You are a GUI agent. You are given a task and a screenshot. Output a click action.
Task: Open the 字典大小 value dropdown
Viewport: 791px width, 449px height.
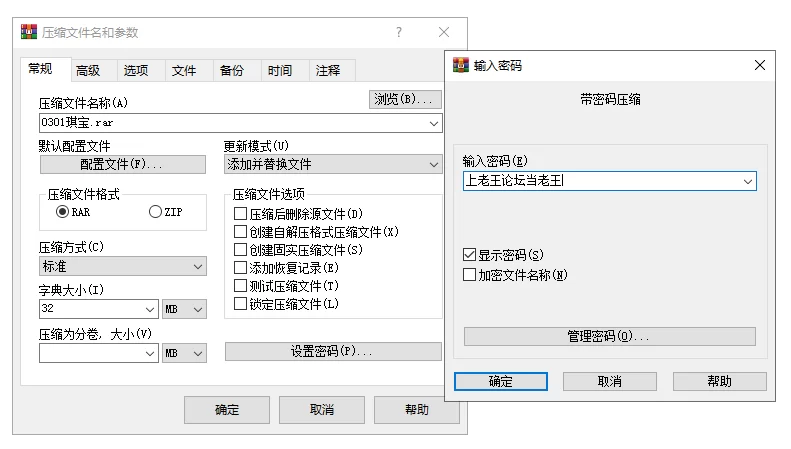(x=150, y=309)
